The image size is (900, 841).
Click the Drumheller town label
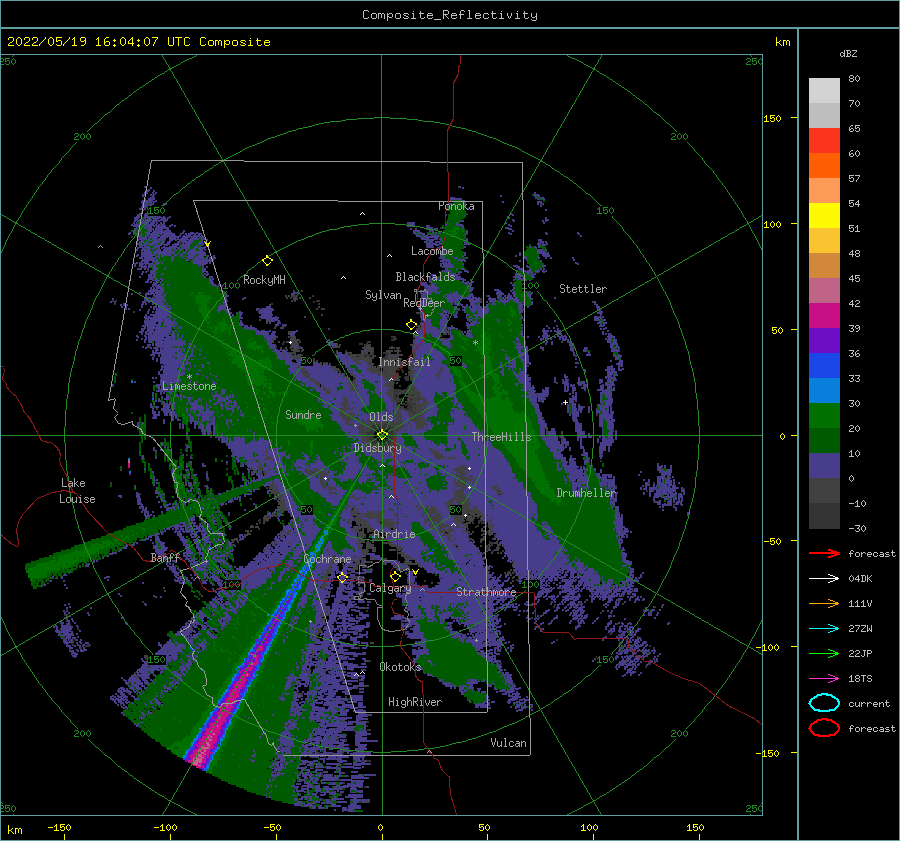(x=587, y=493)
